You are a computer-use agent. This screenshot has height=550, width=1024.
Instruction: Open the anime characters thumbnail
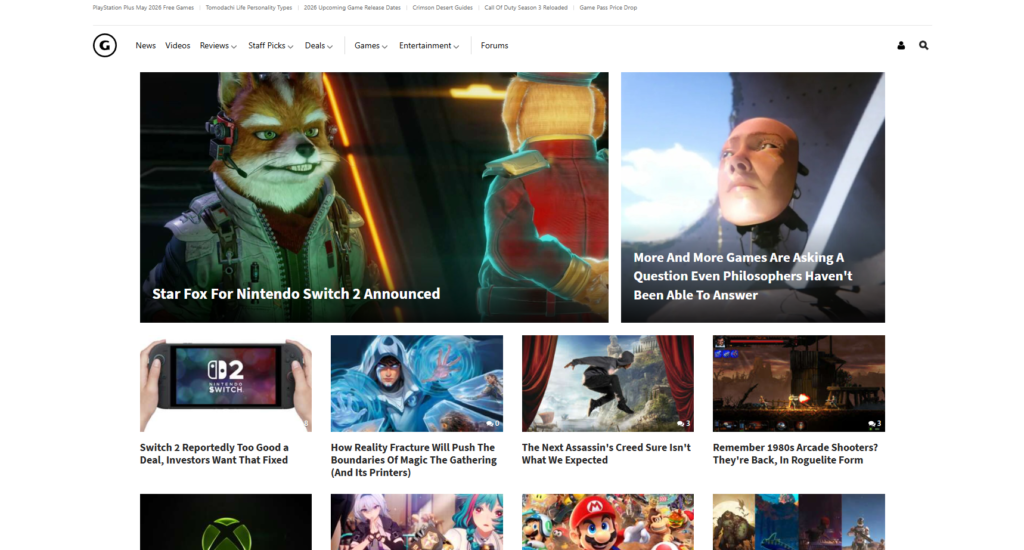point(417,522)
